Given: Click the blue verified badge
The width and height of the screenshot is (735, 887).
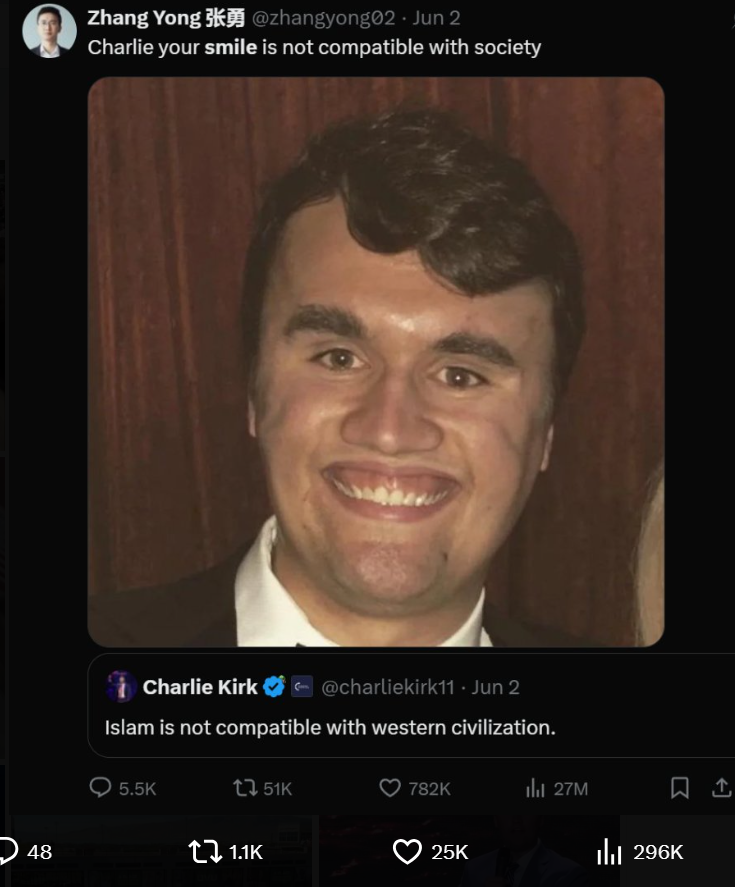Looking at the screenshot, I should (274, 687).
